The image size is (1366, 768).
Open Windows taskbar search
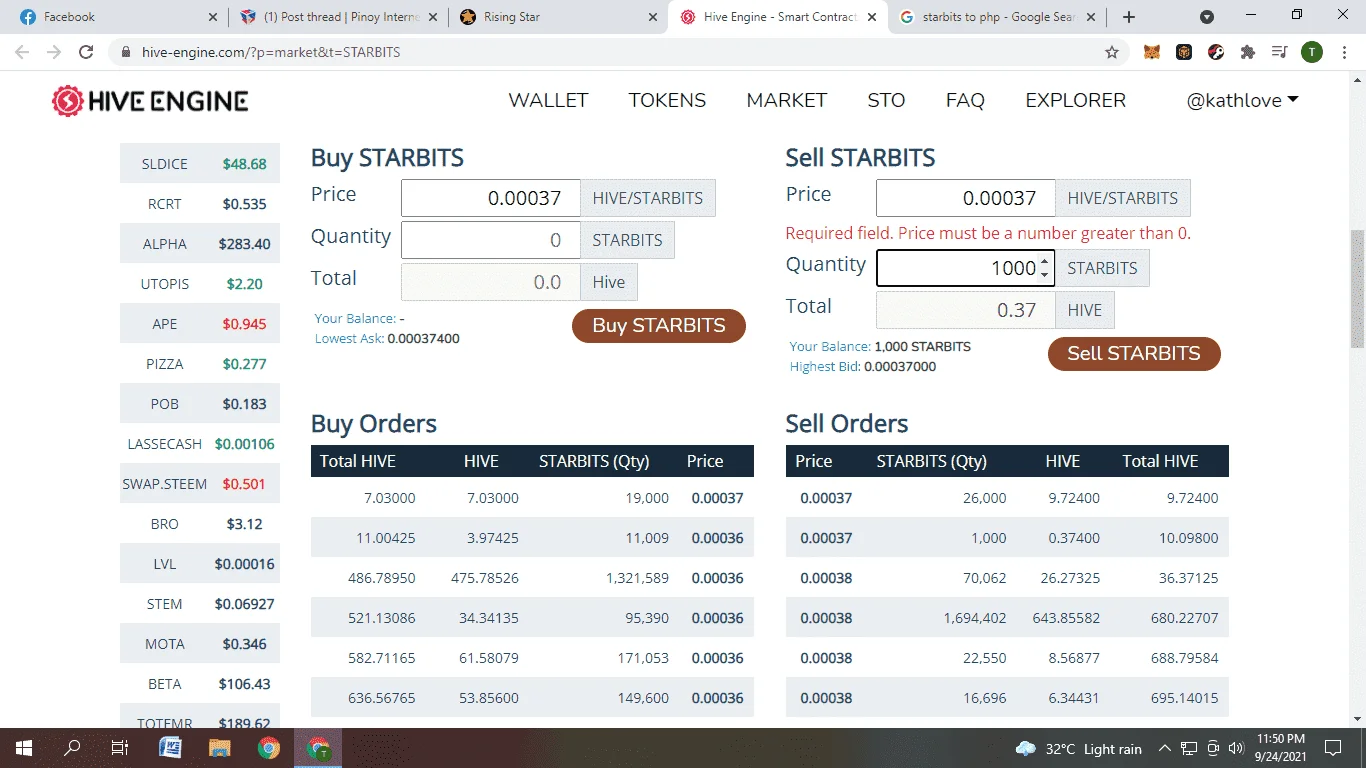(x=72, y=748)
